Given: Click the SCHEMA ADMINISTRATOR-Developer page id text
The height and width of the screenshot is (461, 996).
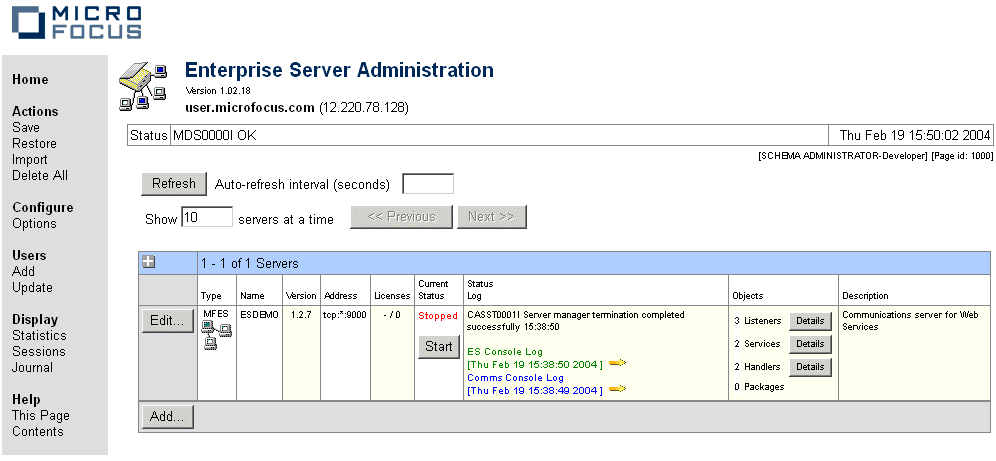Looking at the screenshot, I should click(875, 156).
